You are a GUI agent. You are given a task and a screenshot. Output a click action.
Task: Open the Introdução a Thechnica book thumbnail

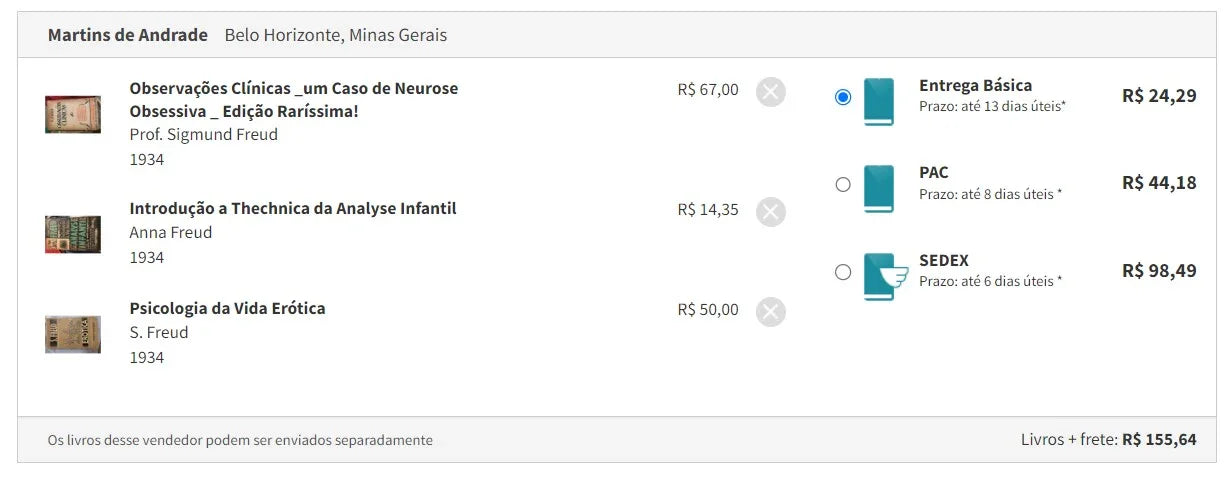pos(73,234)
